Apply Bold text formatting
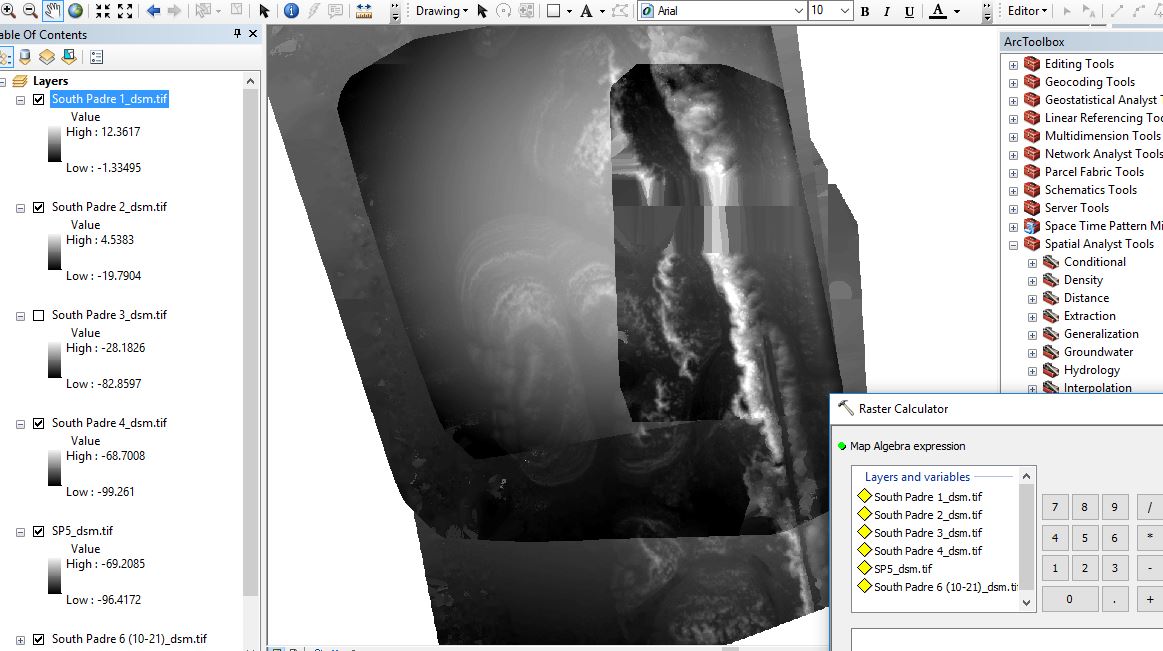 coord(865,11)
